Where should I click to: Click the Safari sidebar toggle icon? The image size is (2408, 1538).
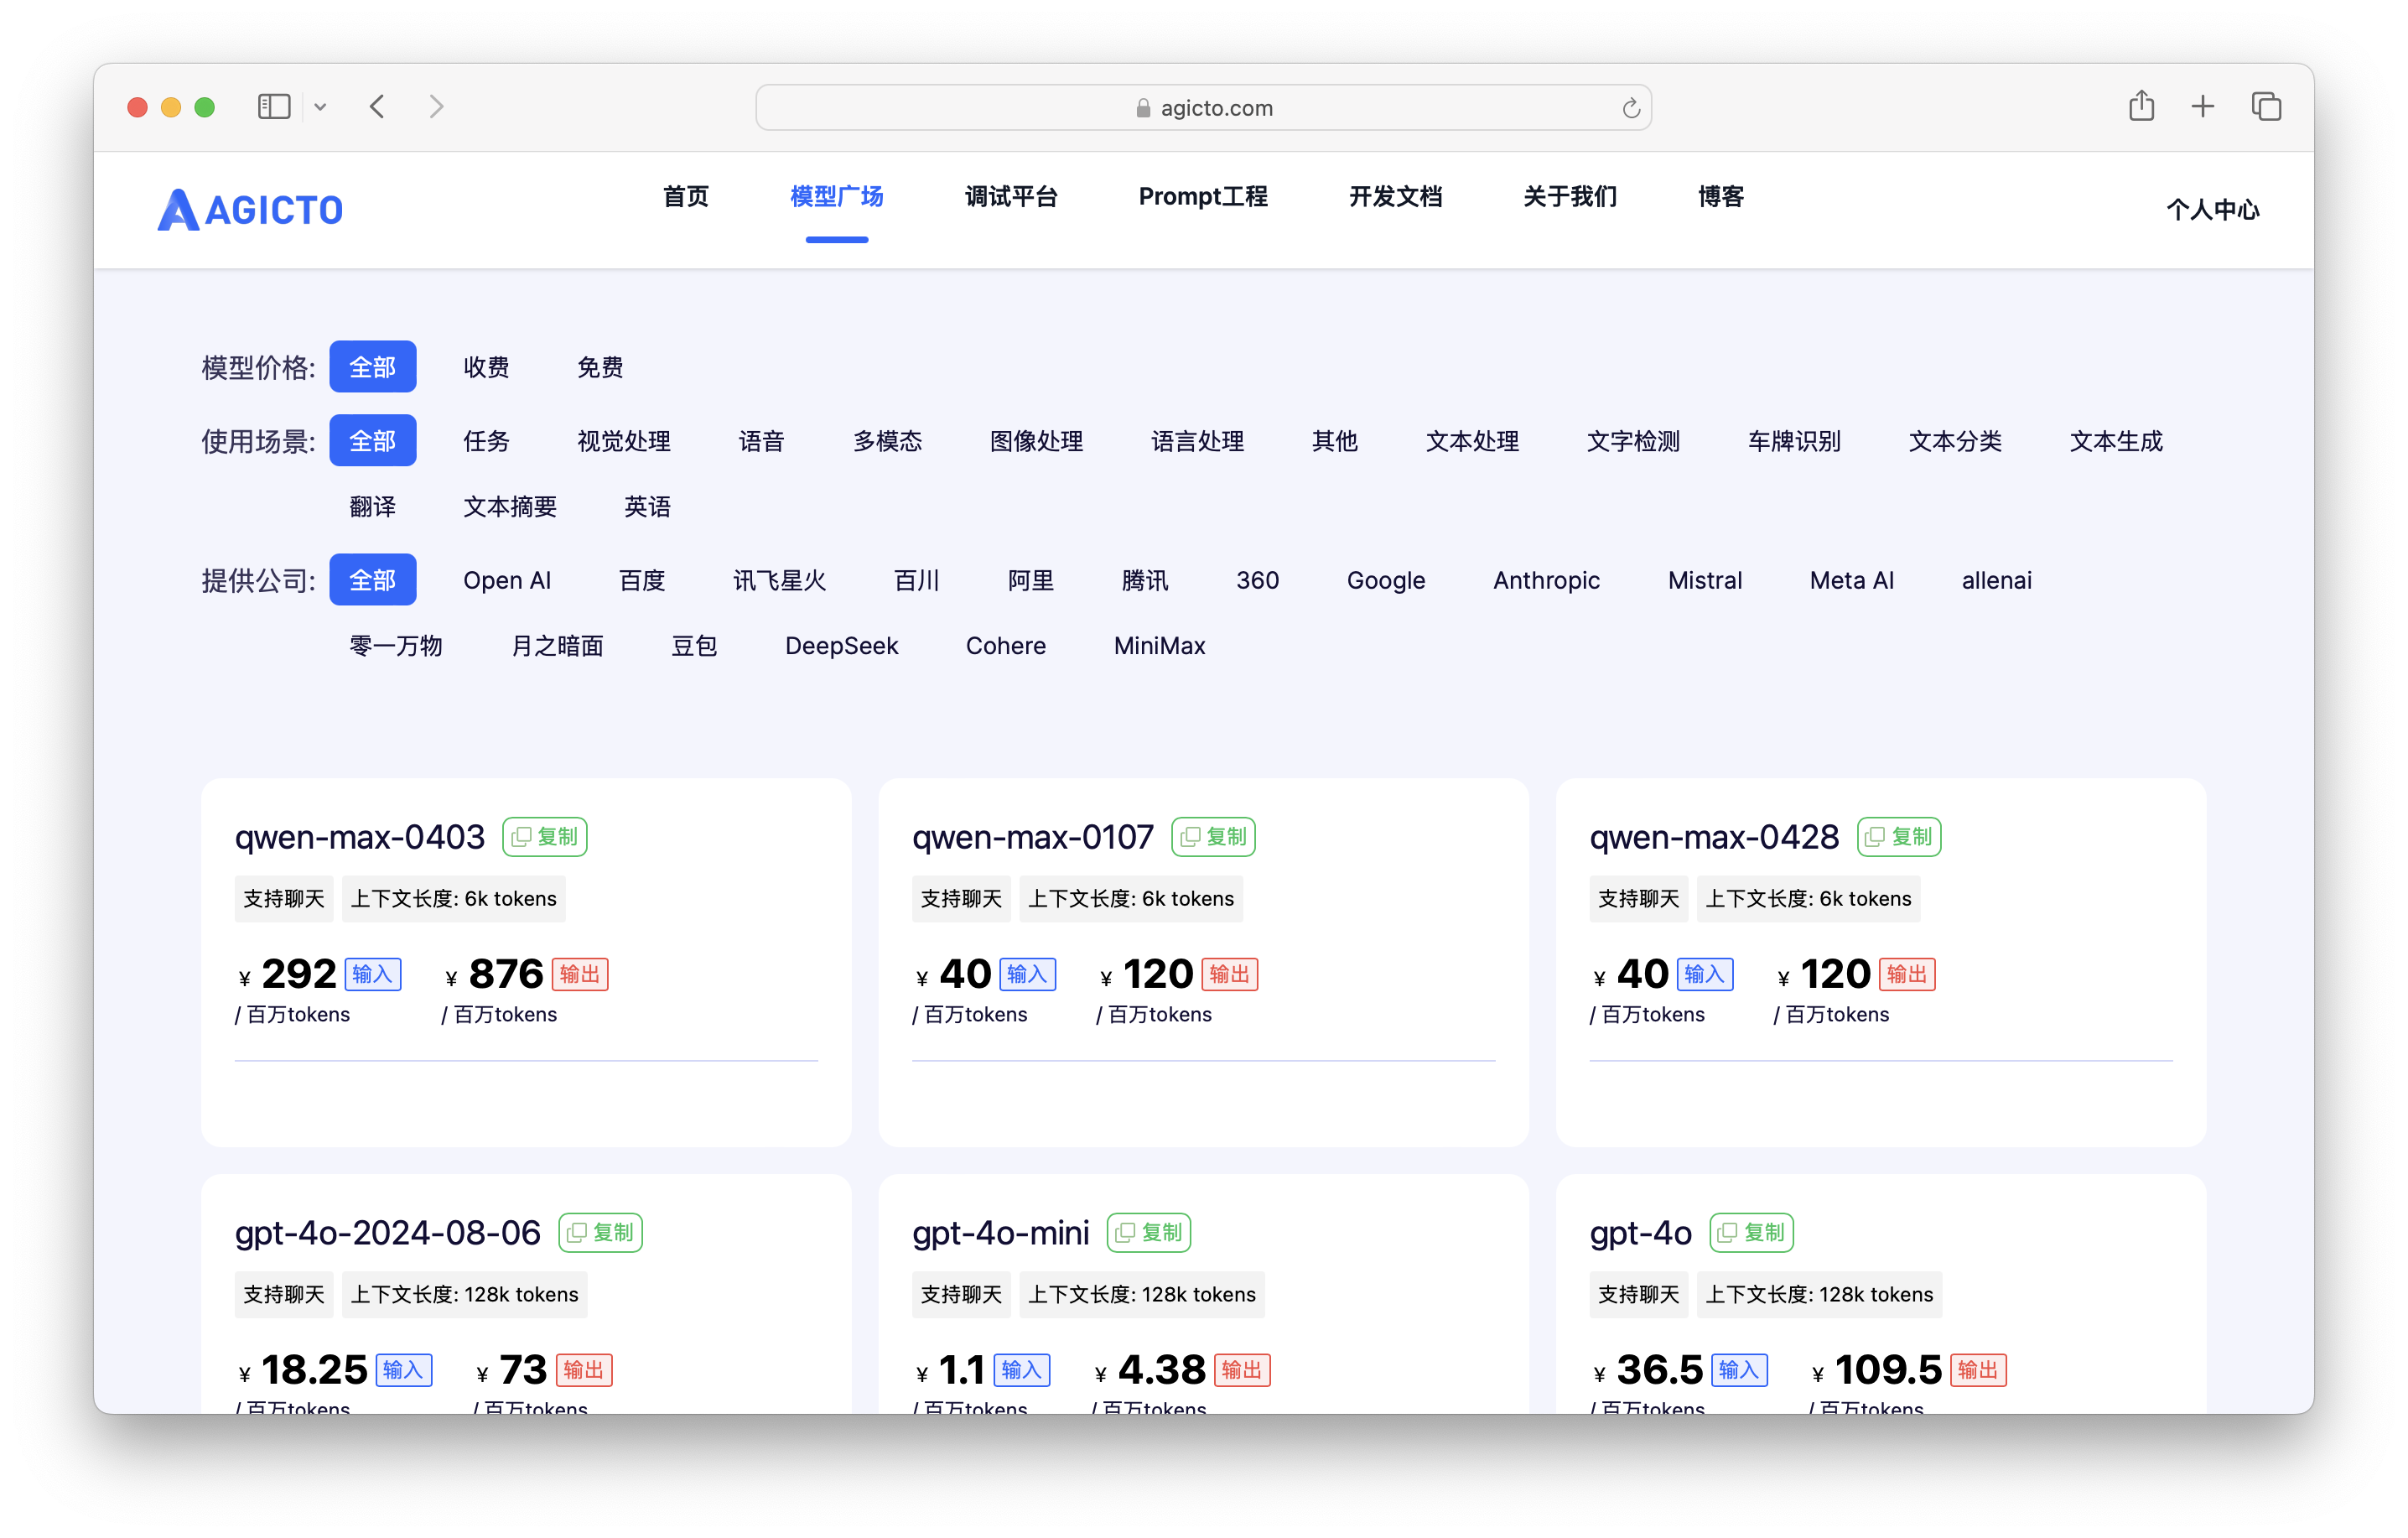point(273,107)
